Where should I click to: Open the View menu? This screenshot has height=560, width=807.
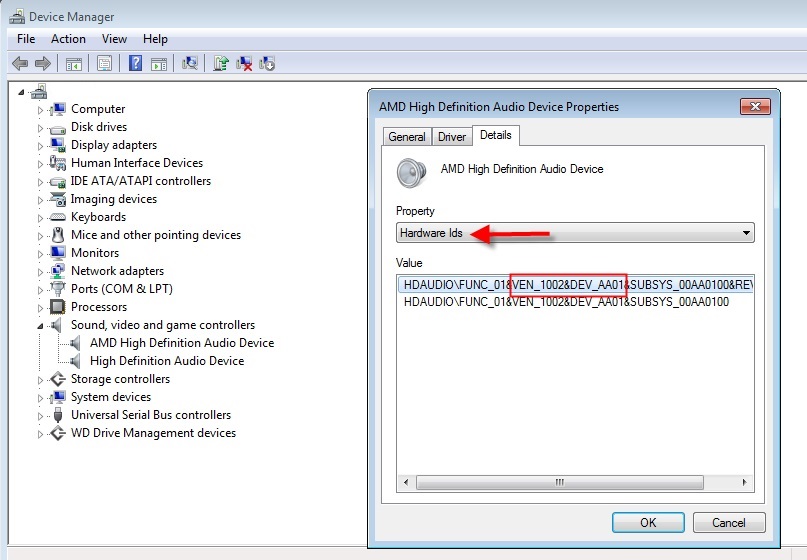click(x=114, y=39)
